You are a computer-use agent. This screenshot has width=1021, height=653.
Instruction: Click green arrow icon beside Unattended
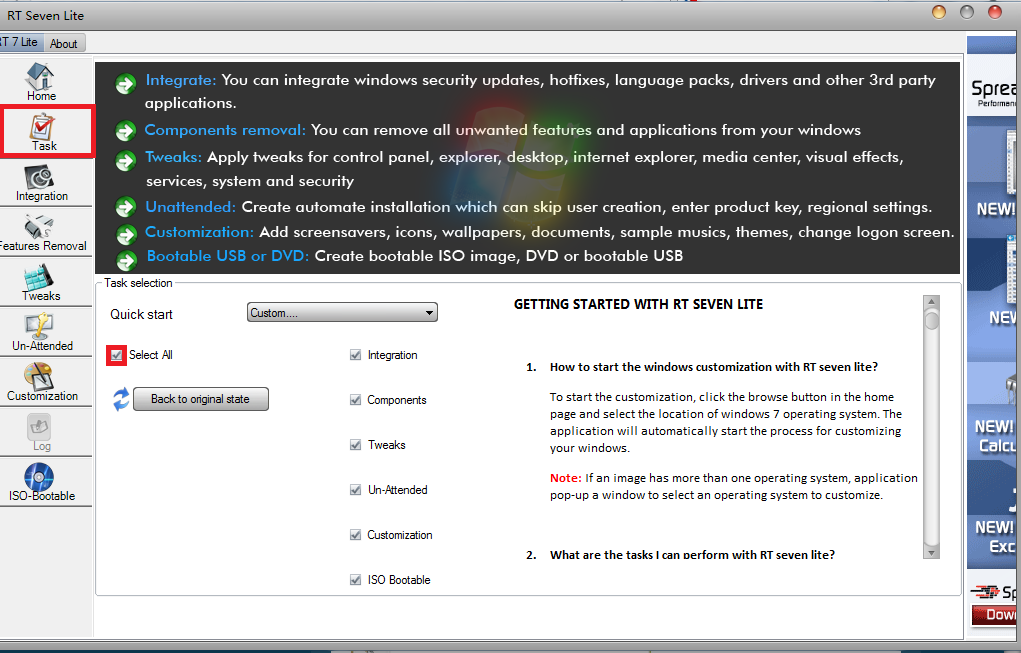tap(126, 208)
